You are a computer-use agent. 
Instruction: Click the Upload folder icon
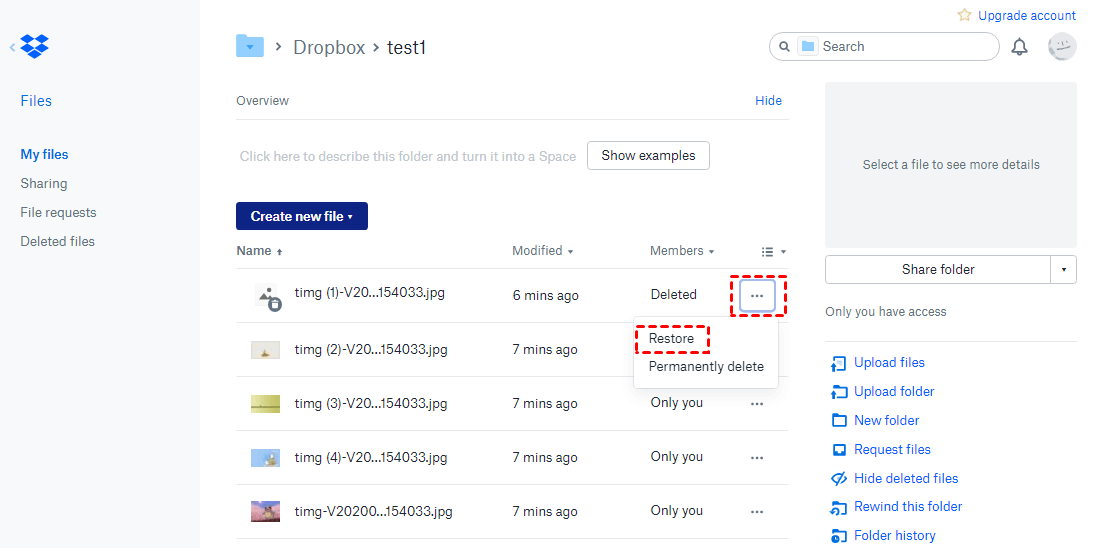click(x=838, y=392)
